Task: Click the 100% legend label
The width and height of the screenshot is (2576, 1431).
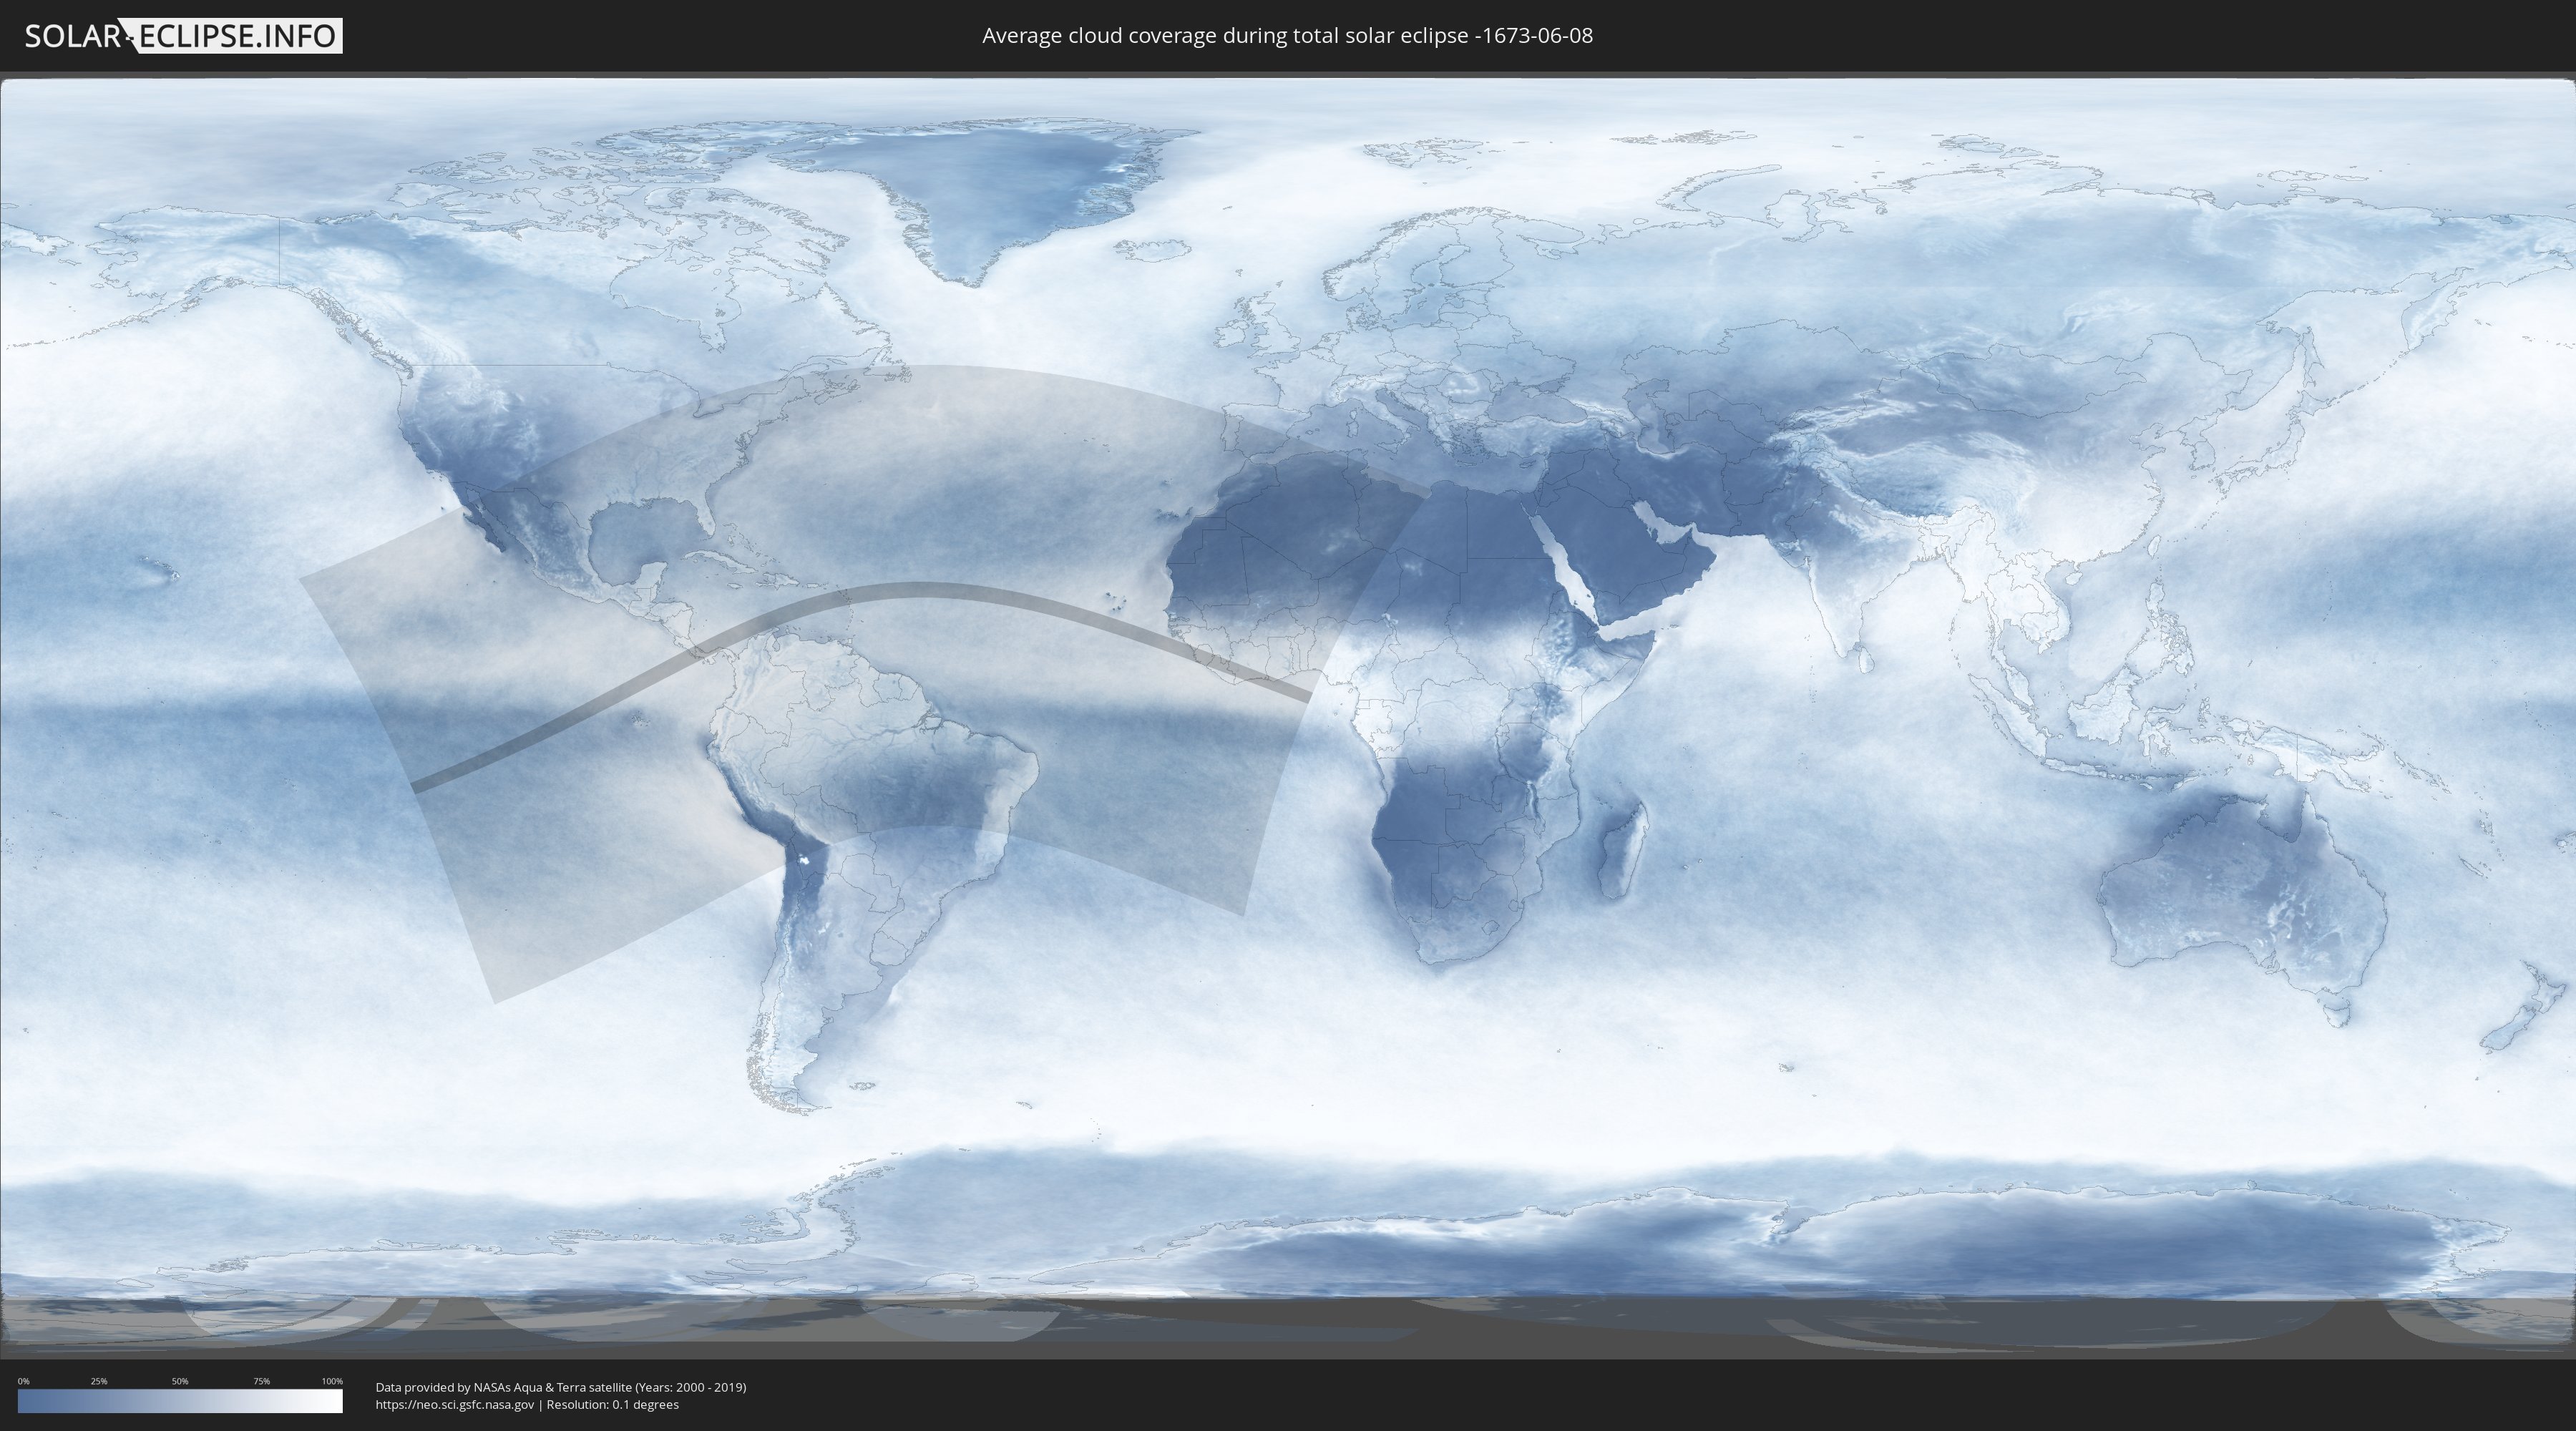Action: [332, 1381]
